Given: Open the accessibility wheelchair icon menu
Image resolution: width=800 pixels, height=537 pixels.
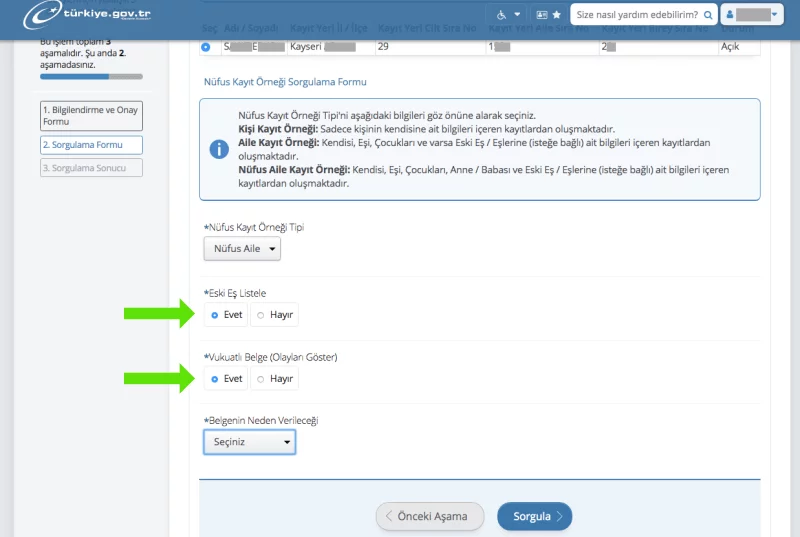Looking at the screenshot, I should tap(502, 15).
